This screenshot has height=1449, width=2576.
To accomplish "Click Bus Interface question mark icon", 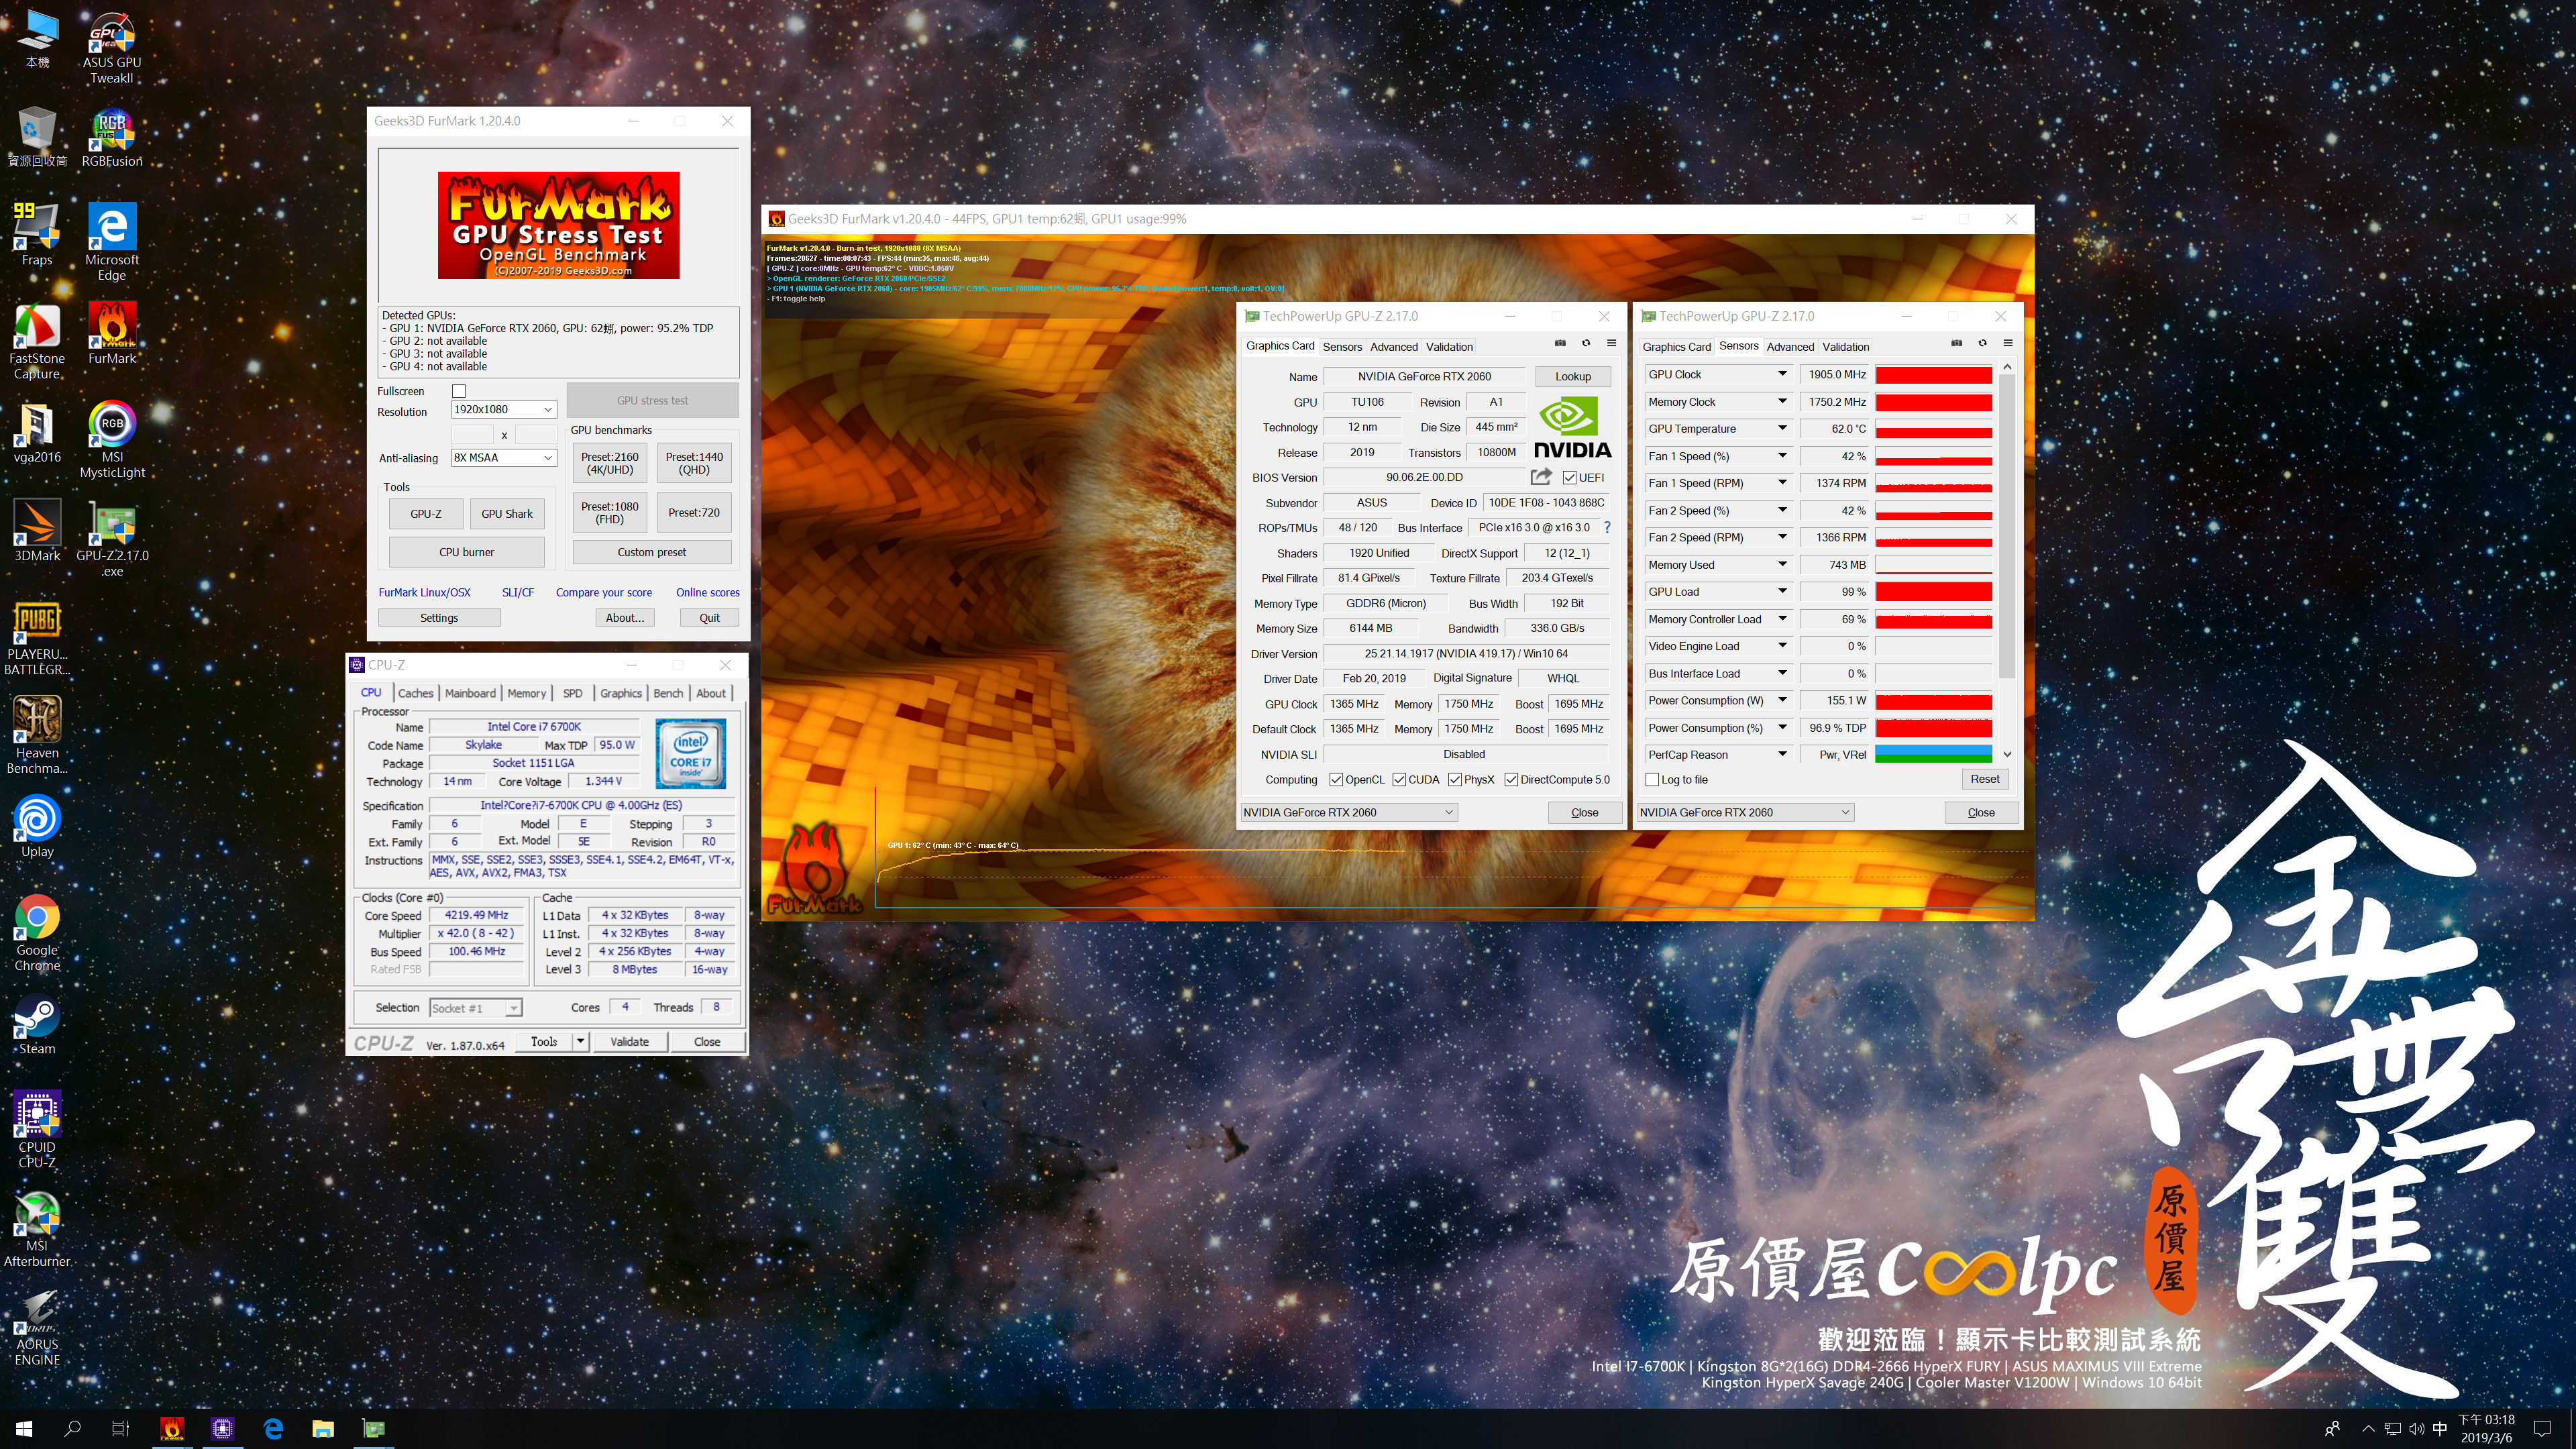I will point(1607,527).
